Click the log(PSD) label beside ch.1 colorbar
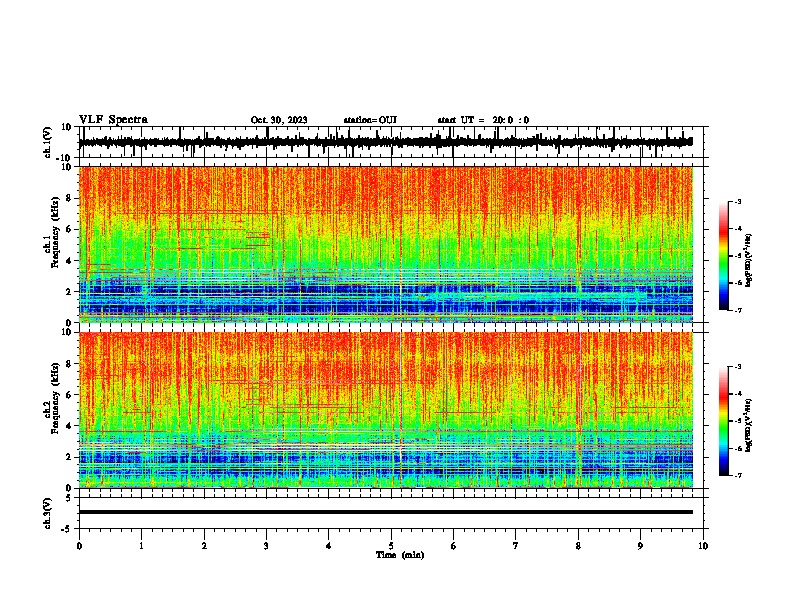Screen dimensions: 792x612 (749, 261)
